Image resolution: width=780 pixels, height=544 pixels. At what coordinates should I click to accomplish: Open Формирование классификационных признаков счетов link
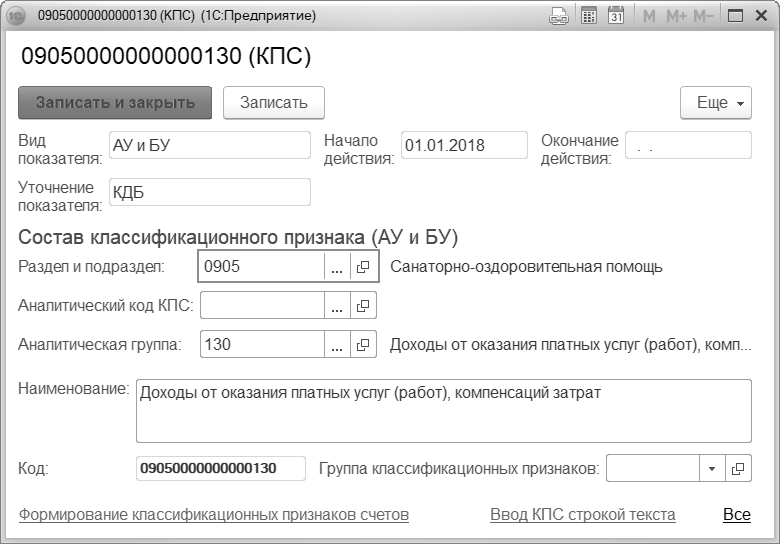tap(214, 514)
